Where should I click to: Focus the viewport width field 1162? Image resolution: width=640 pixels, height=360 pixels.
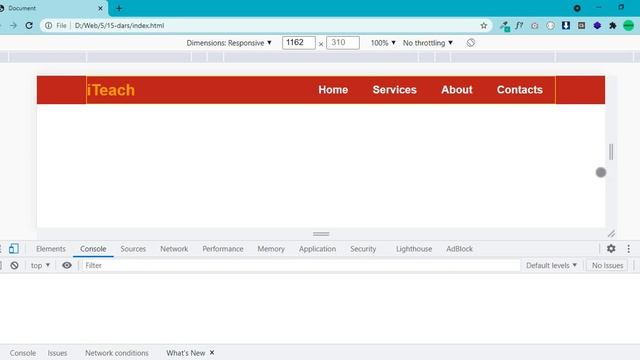(x=299, y=42)
